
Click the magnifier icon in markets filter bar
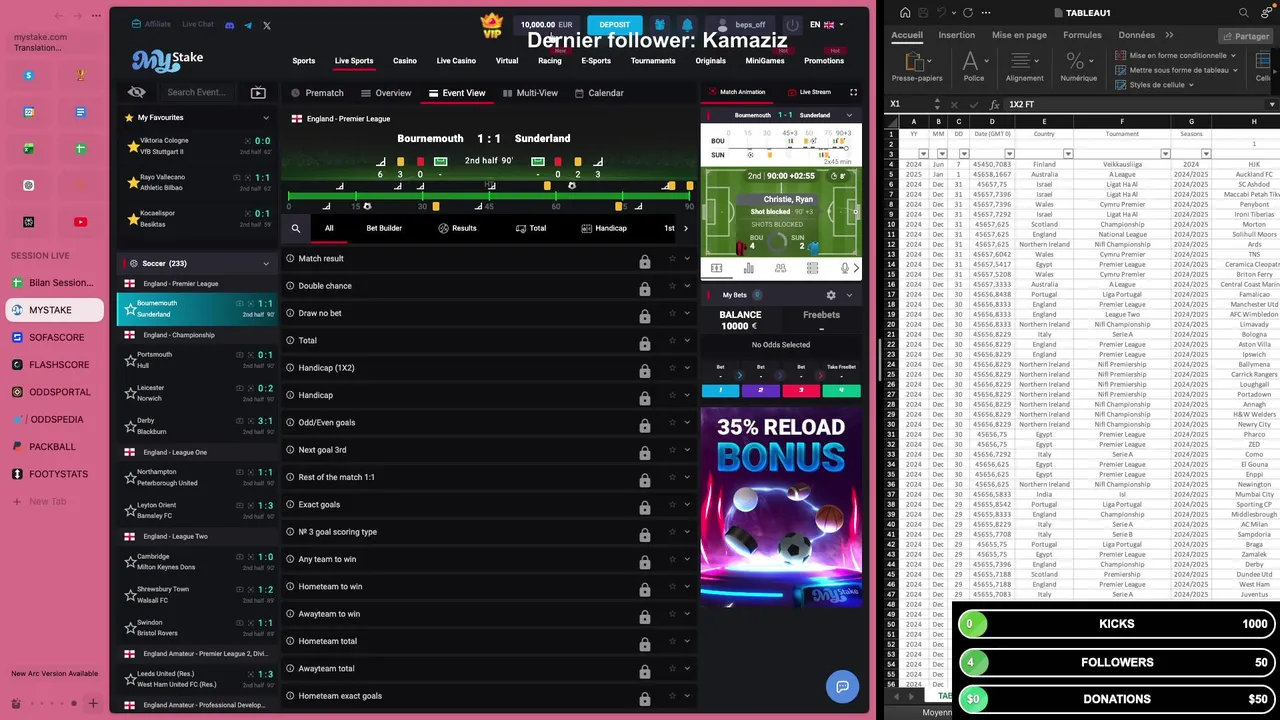pos(296,228)
